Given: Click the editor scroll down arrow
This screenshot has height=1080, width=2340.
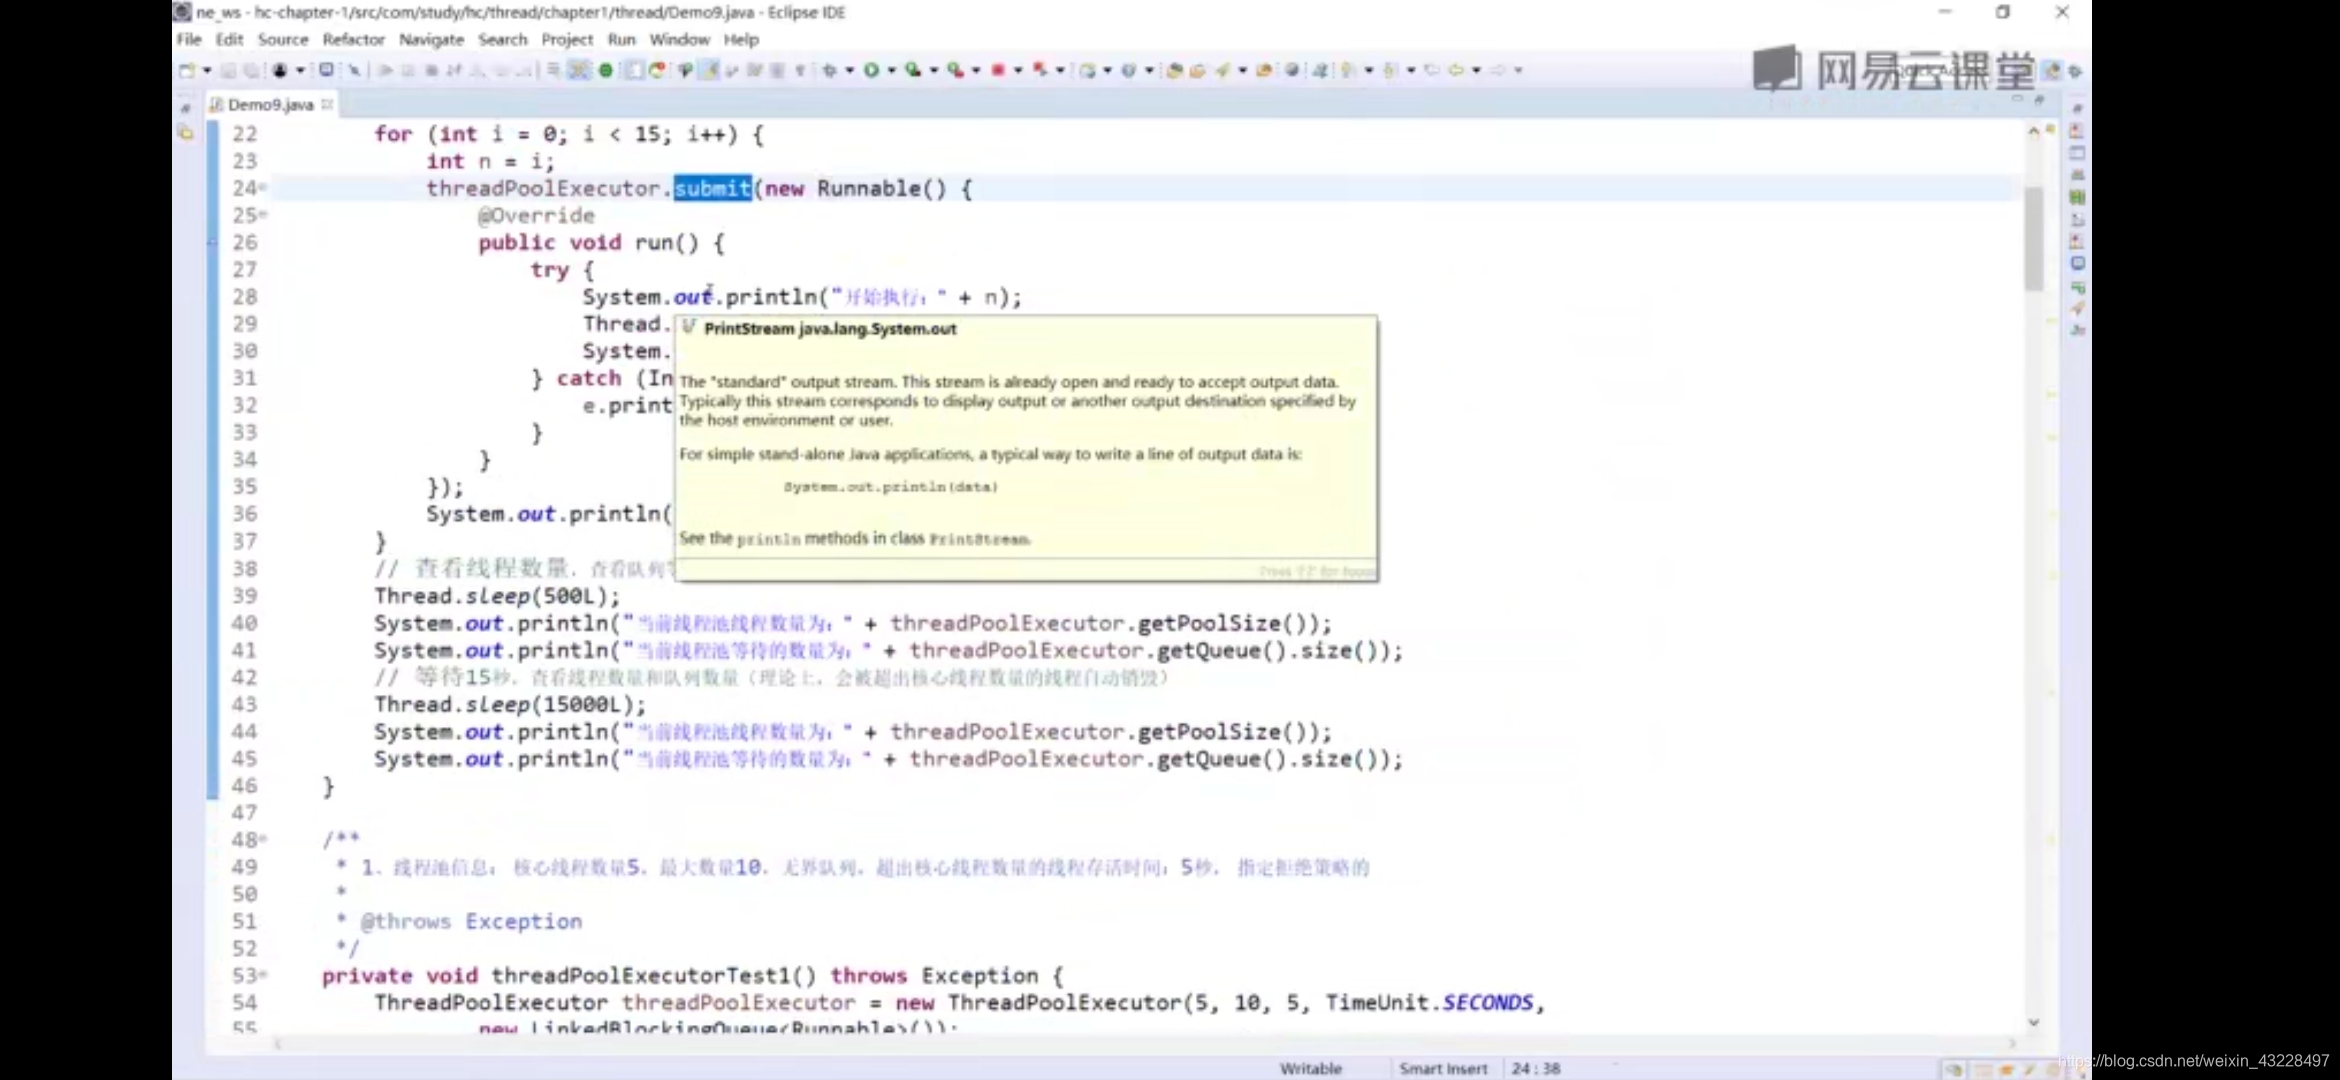Looking at the screenshot, I should pyautogui.click(x=2033, y=1022).
